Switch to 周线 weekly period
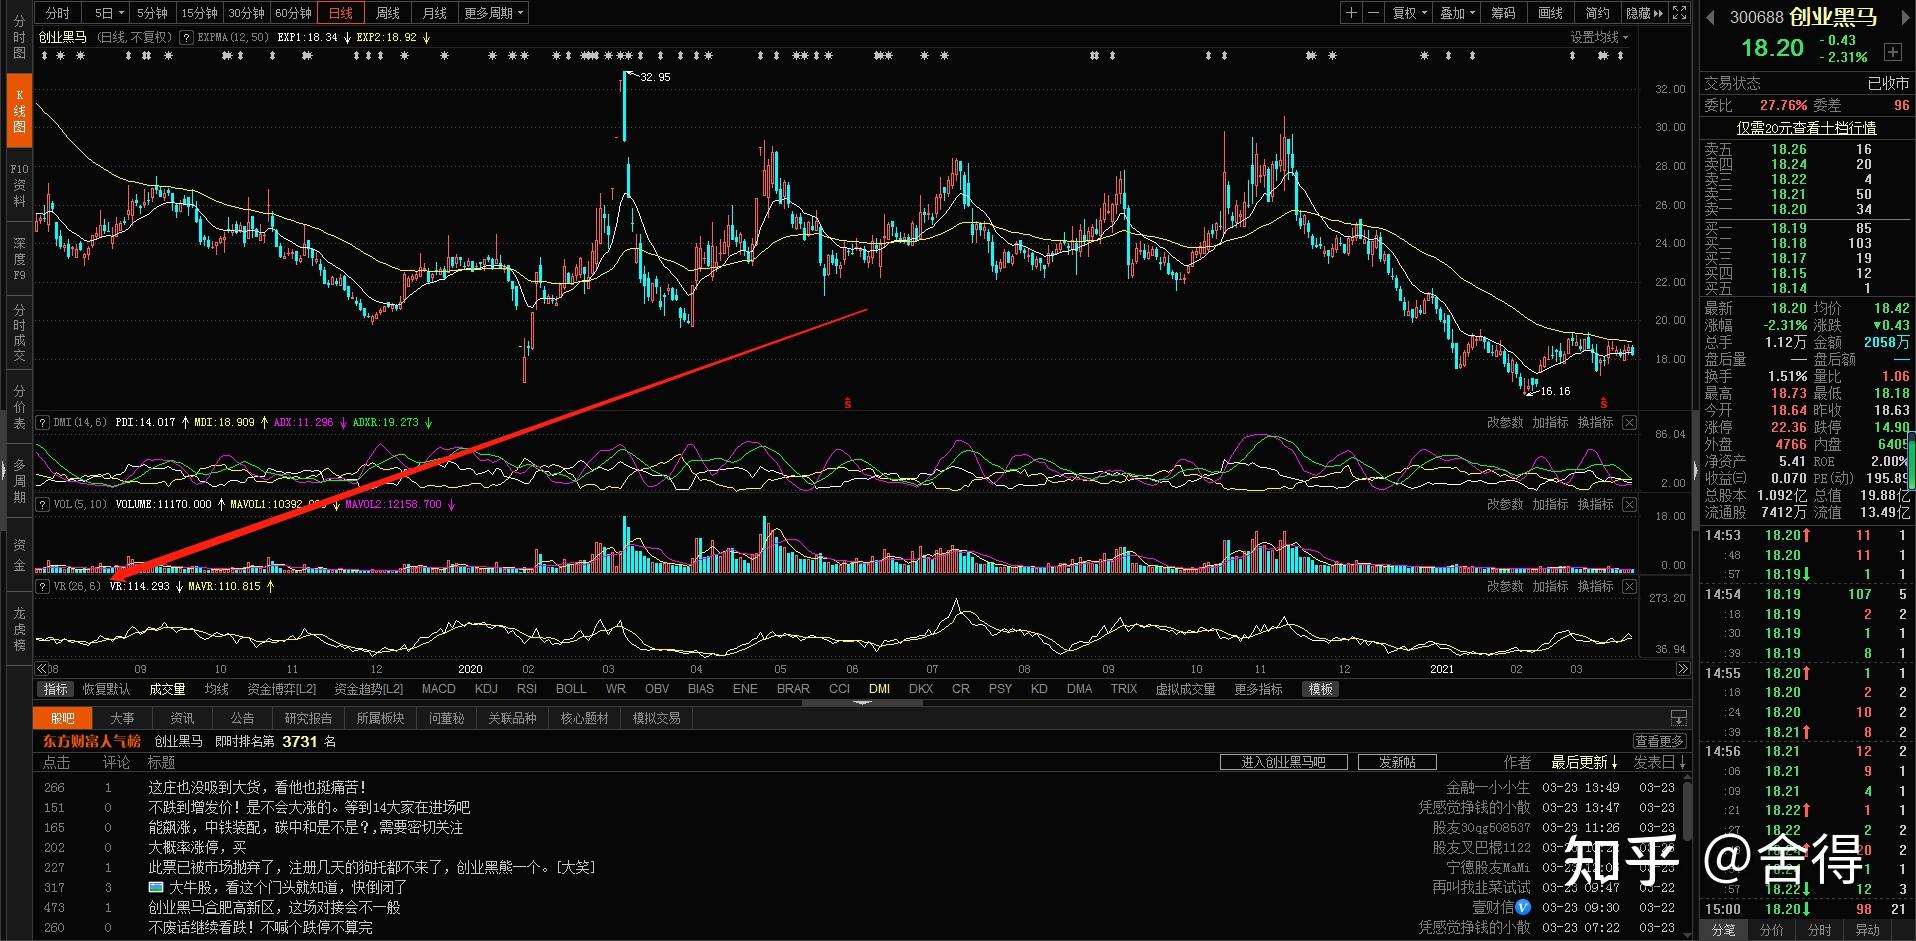Screen dimensions: 1916x941 point(388,13)
